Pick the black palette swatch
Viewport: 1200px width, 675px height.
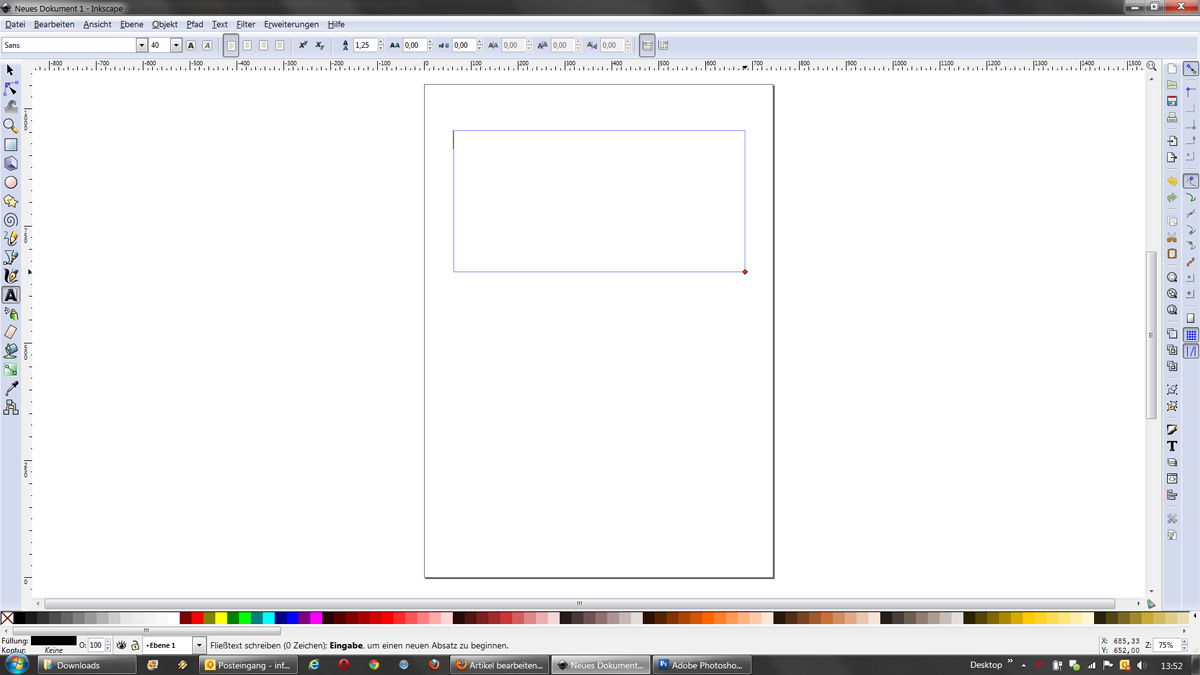pos(20,619)
